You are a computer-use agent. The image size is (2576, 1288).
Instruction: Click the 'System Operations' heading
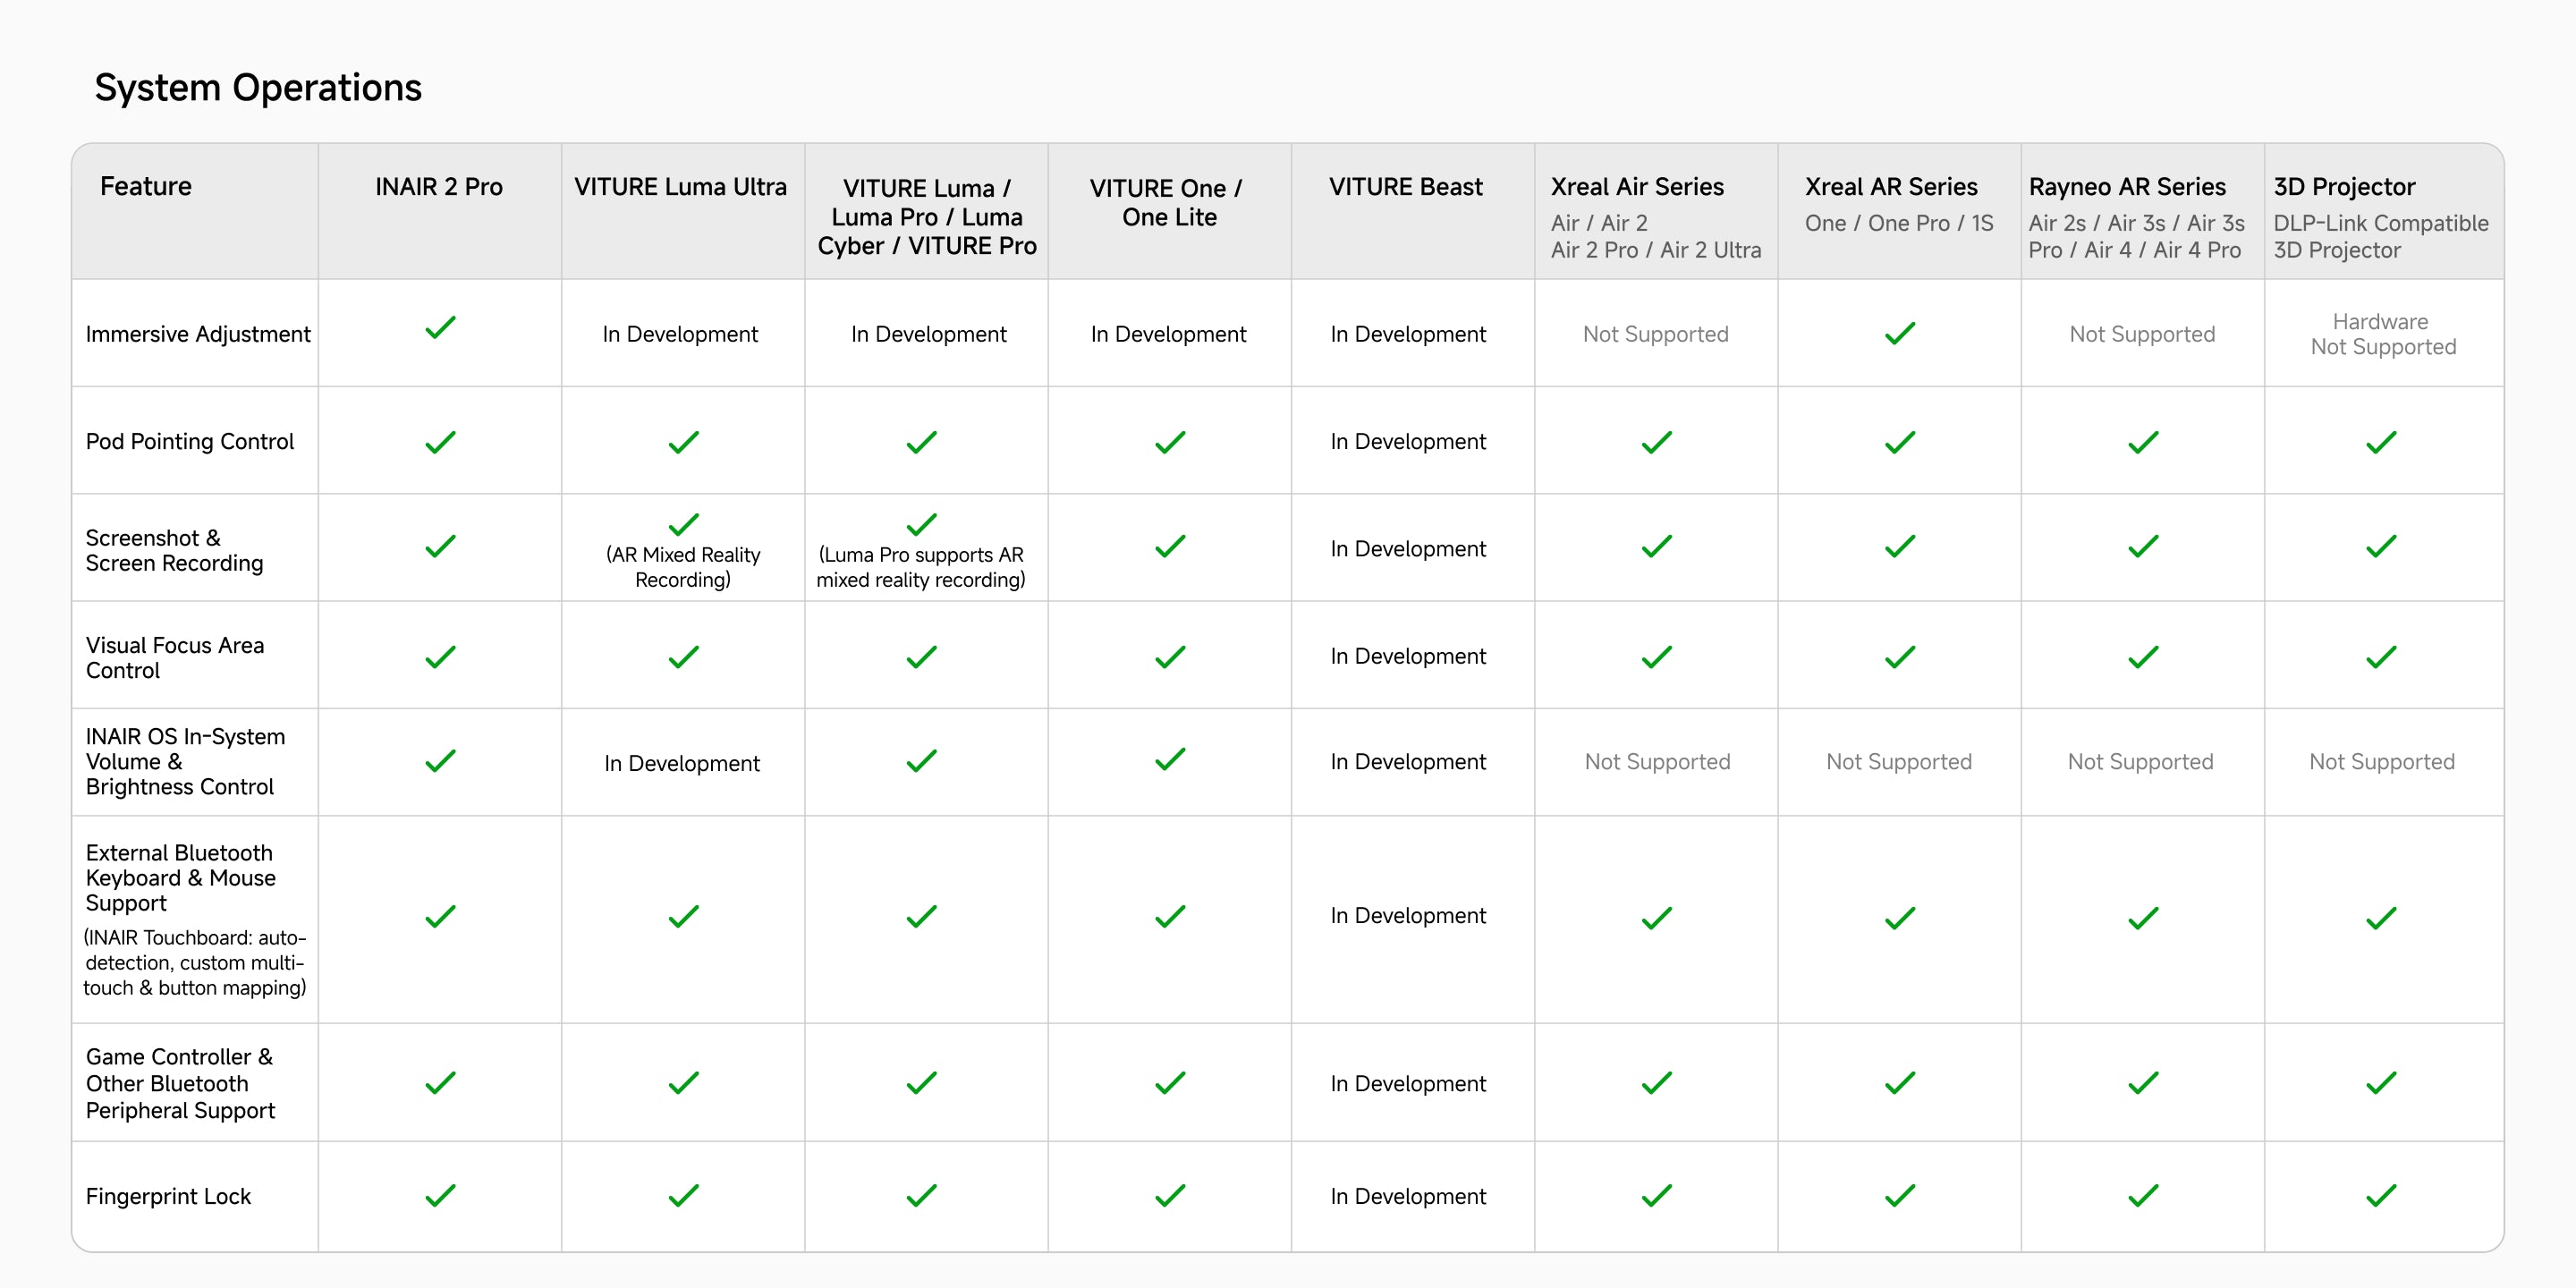coord(258,88)
